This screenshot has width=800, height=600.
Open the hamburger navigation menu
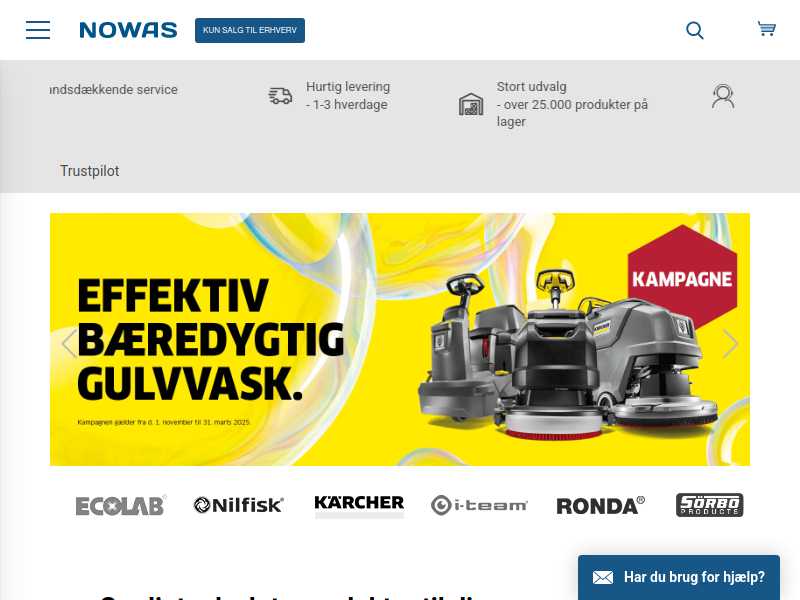point(38,30)
